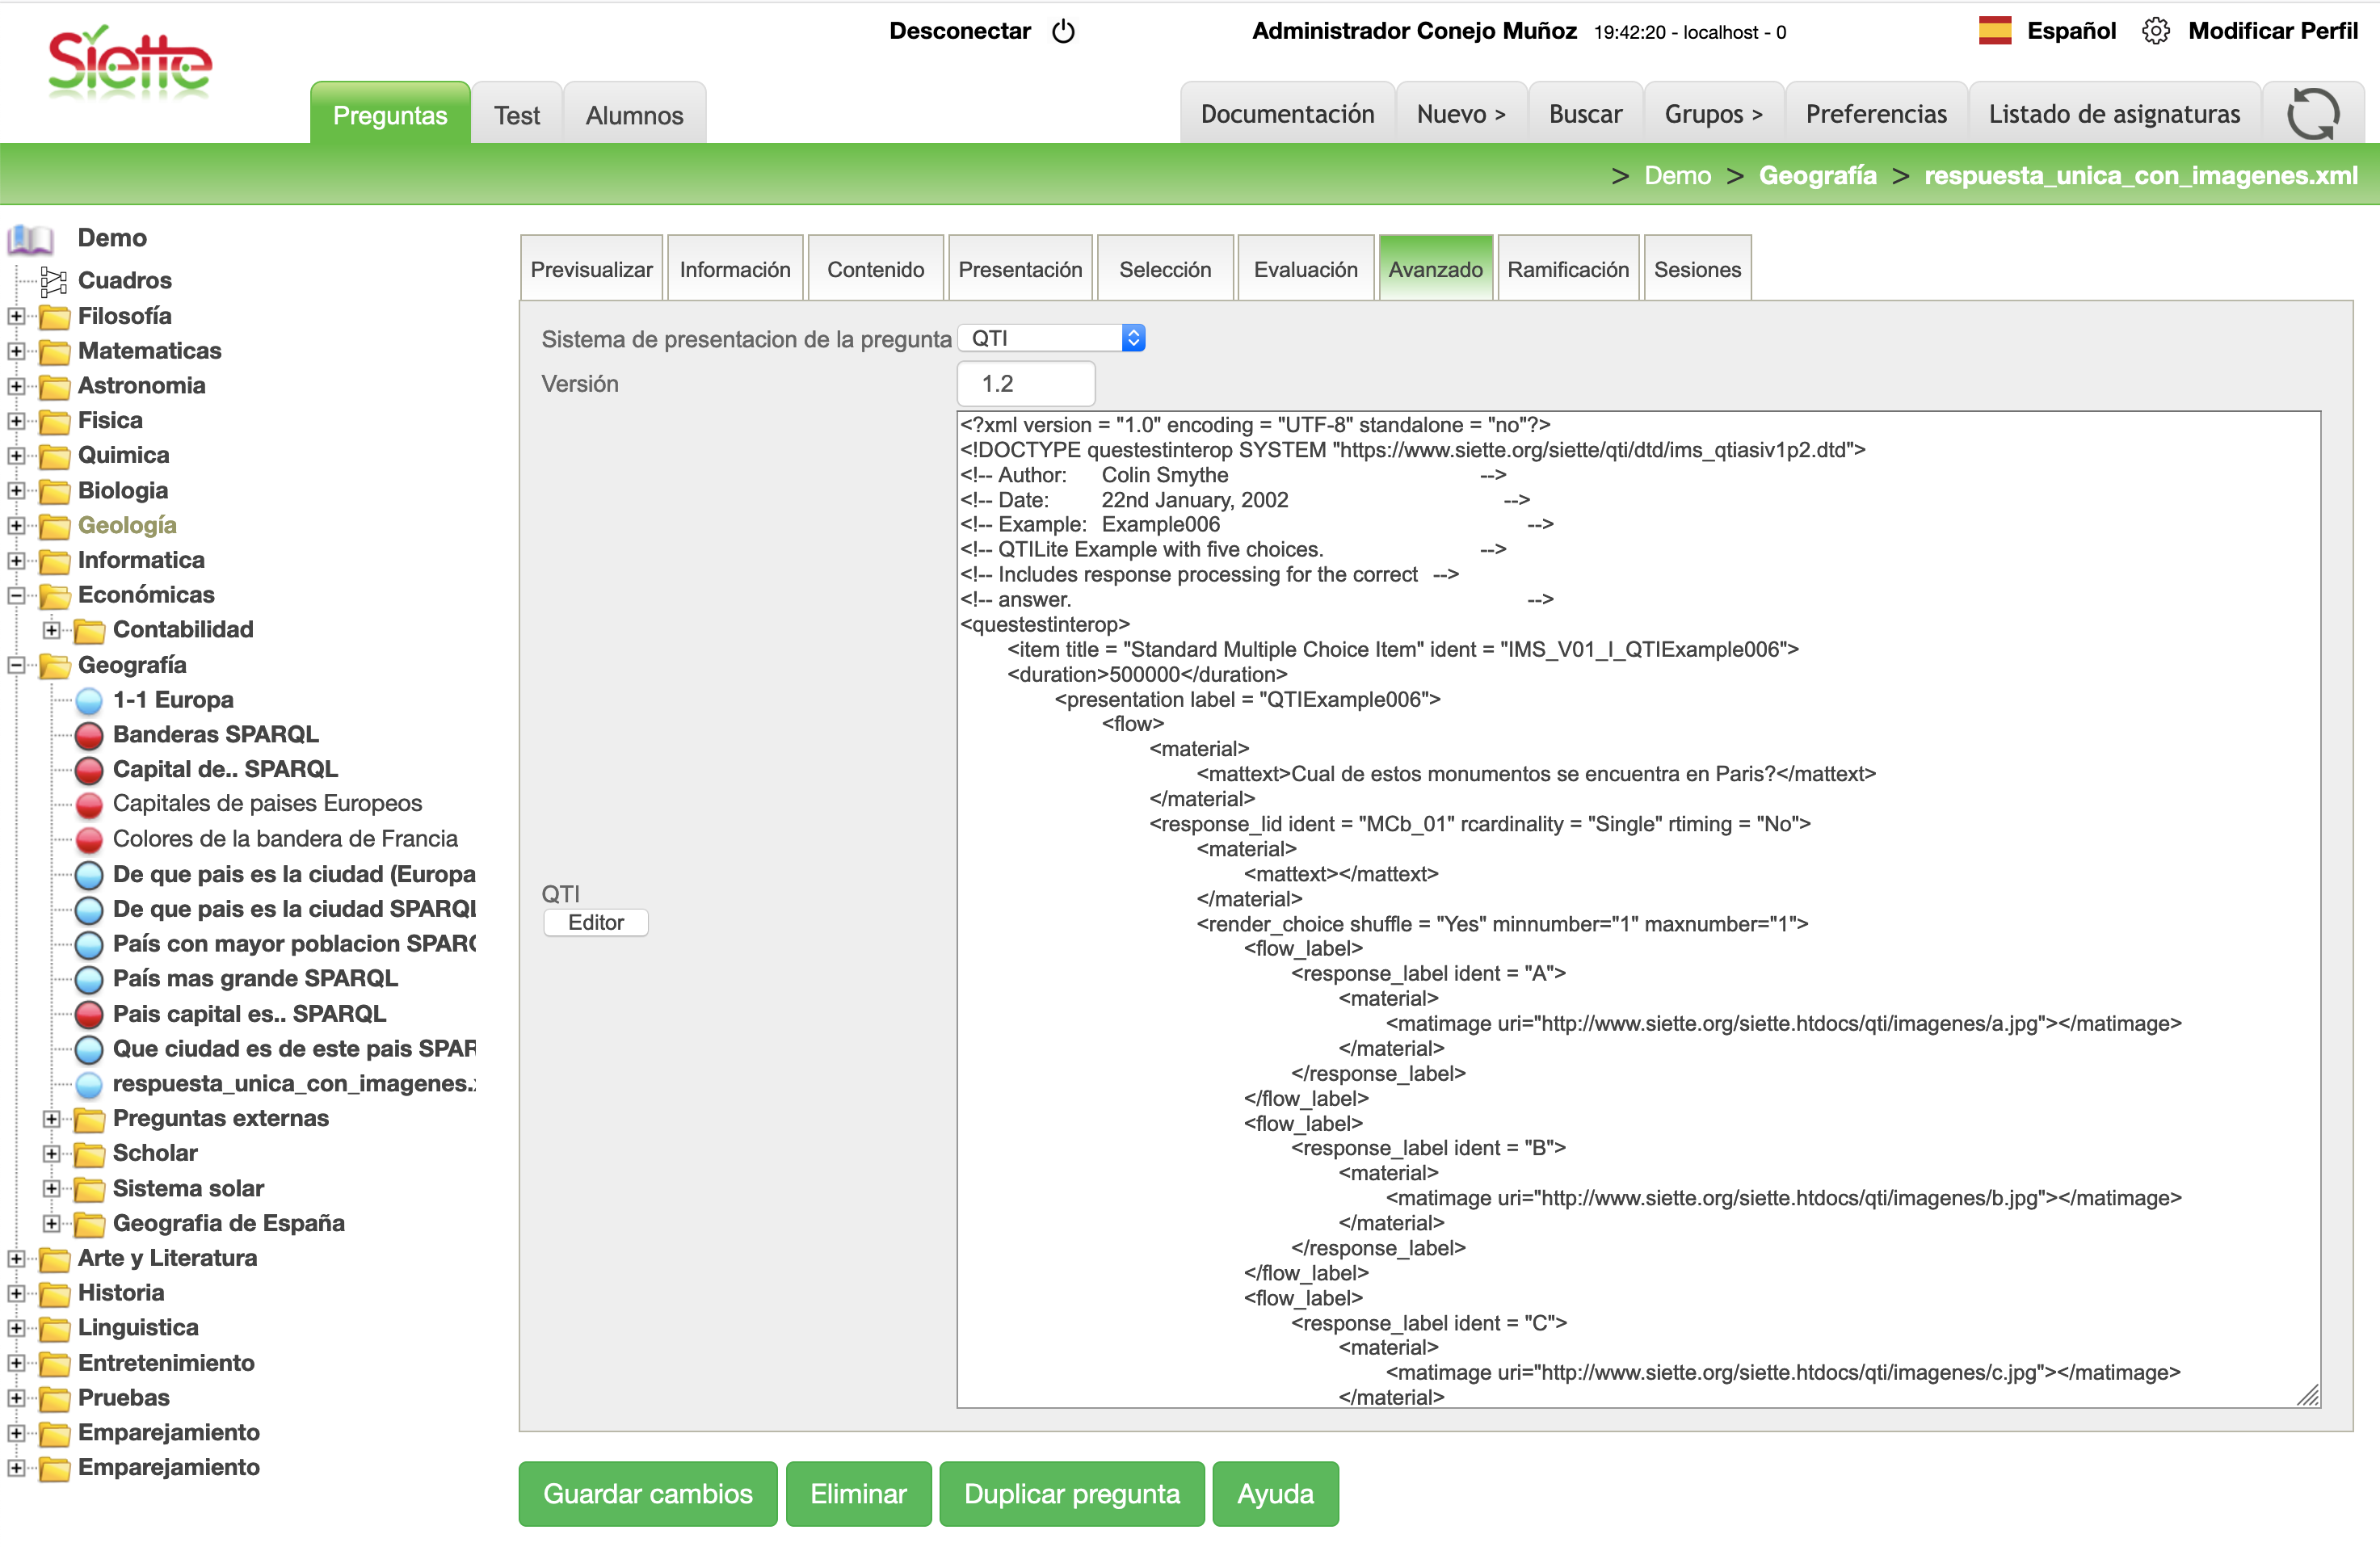The width and height of the screenshot is (2380, 1551).
Task: Click the Versión input field
Action: [x=1025, y=384]
